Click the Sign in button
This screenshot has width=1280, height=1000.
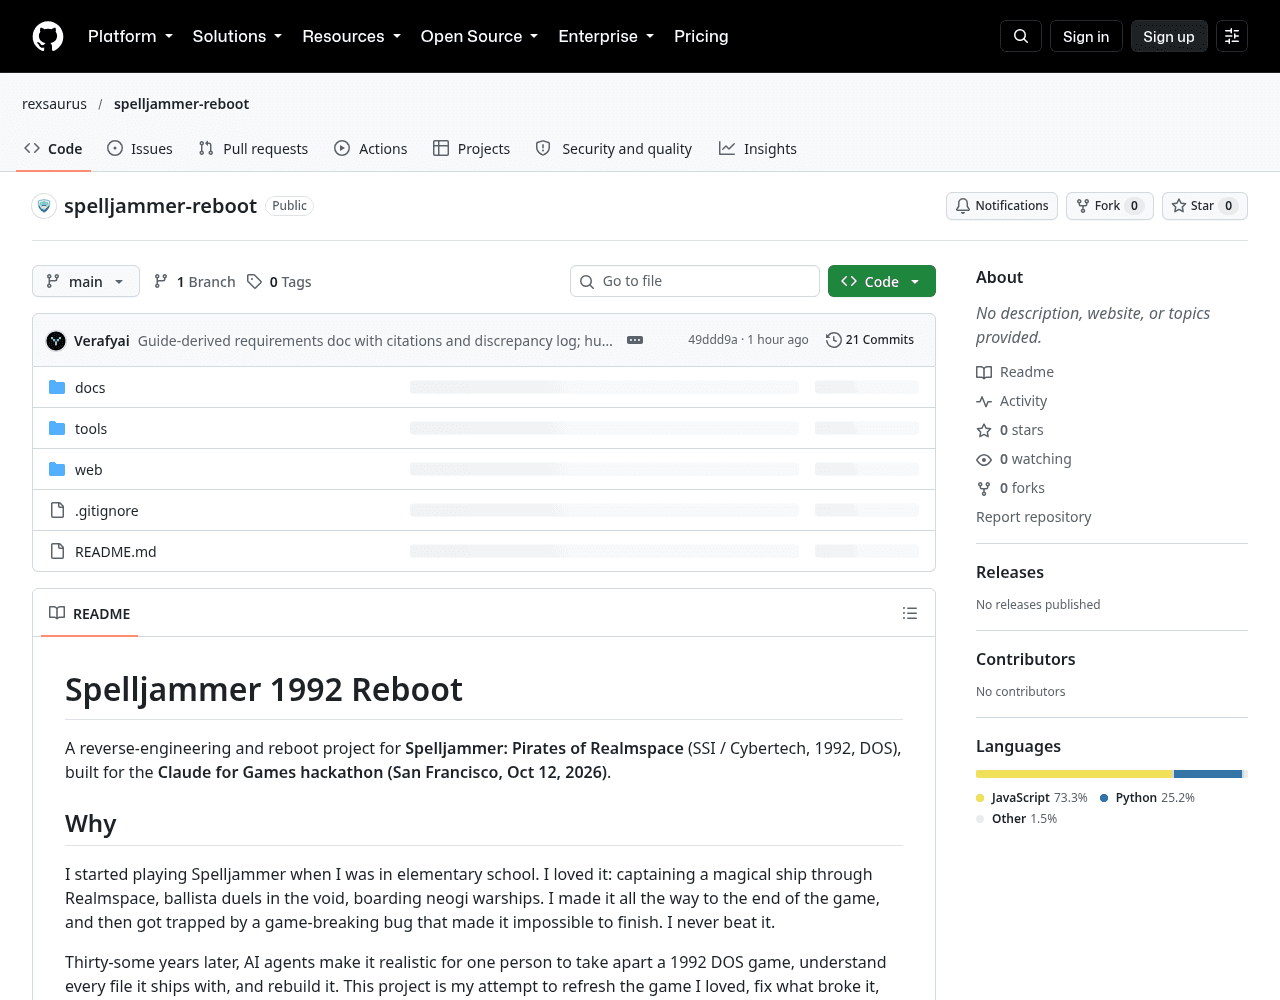1086,36
